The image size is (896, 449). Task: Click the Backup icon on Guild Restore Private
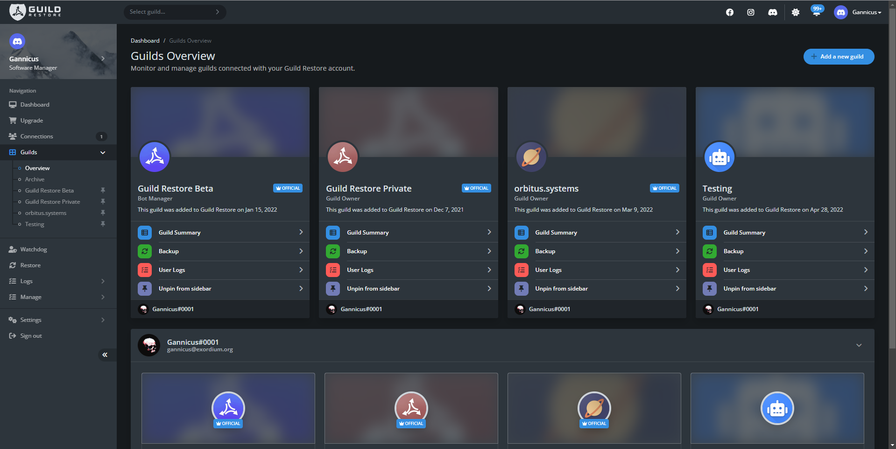click(x=333, y=251)
